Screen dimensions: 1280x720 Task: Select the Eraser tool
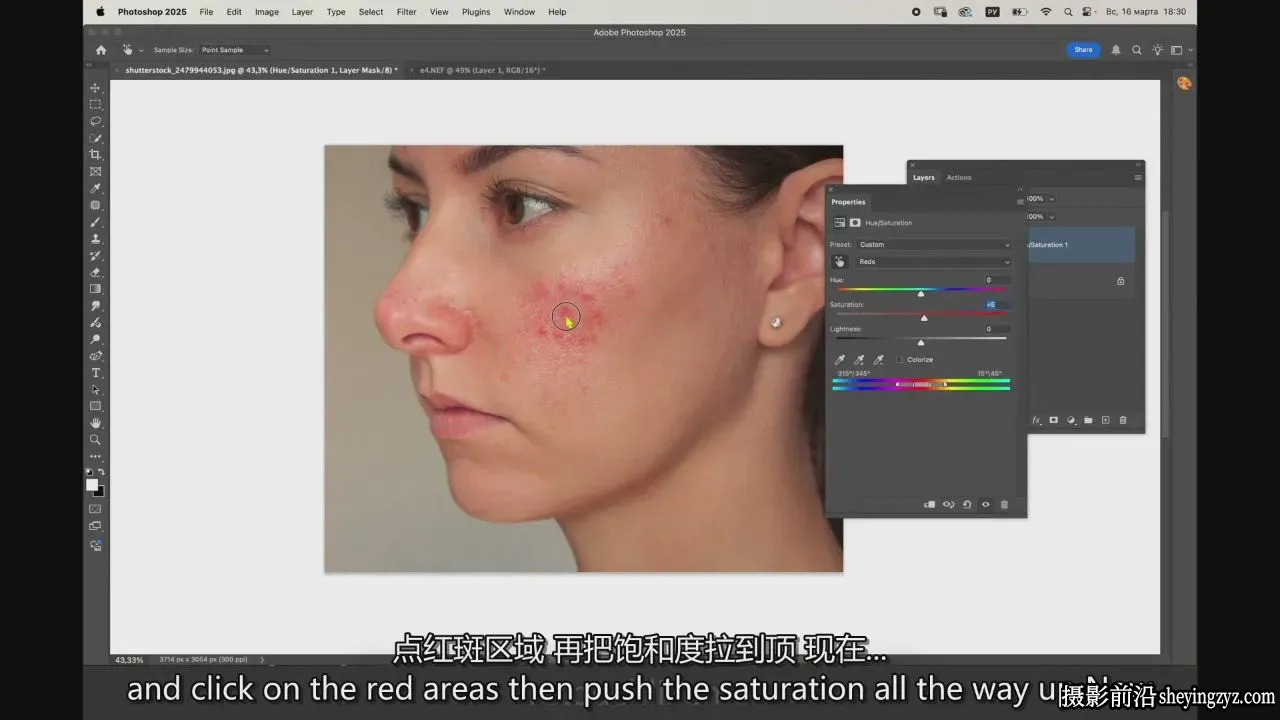96,272
